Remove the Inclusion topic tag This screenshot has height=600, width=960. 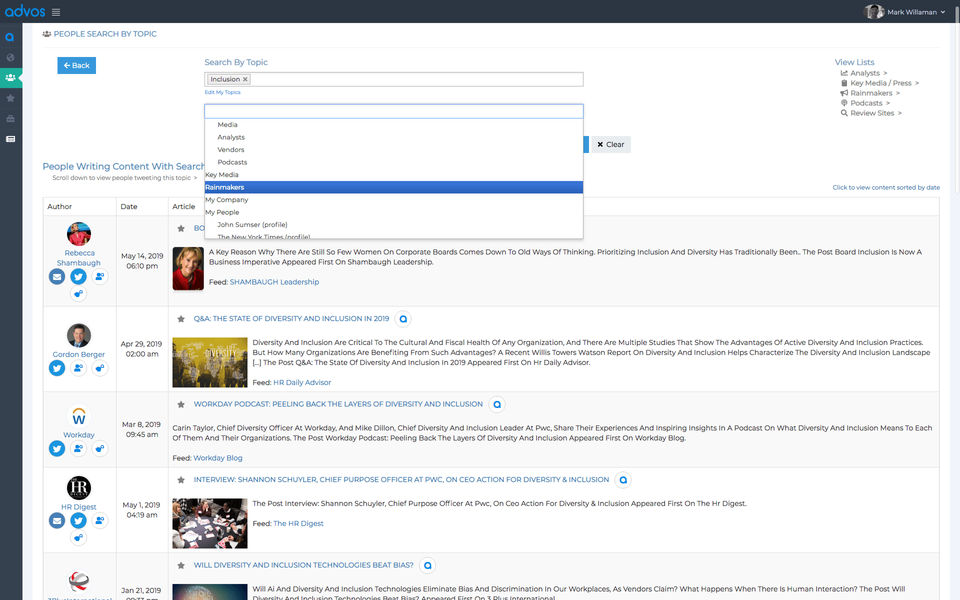(x=245, y=80)
